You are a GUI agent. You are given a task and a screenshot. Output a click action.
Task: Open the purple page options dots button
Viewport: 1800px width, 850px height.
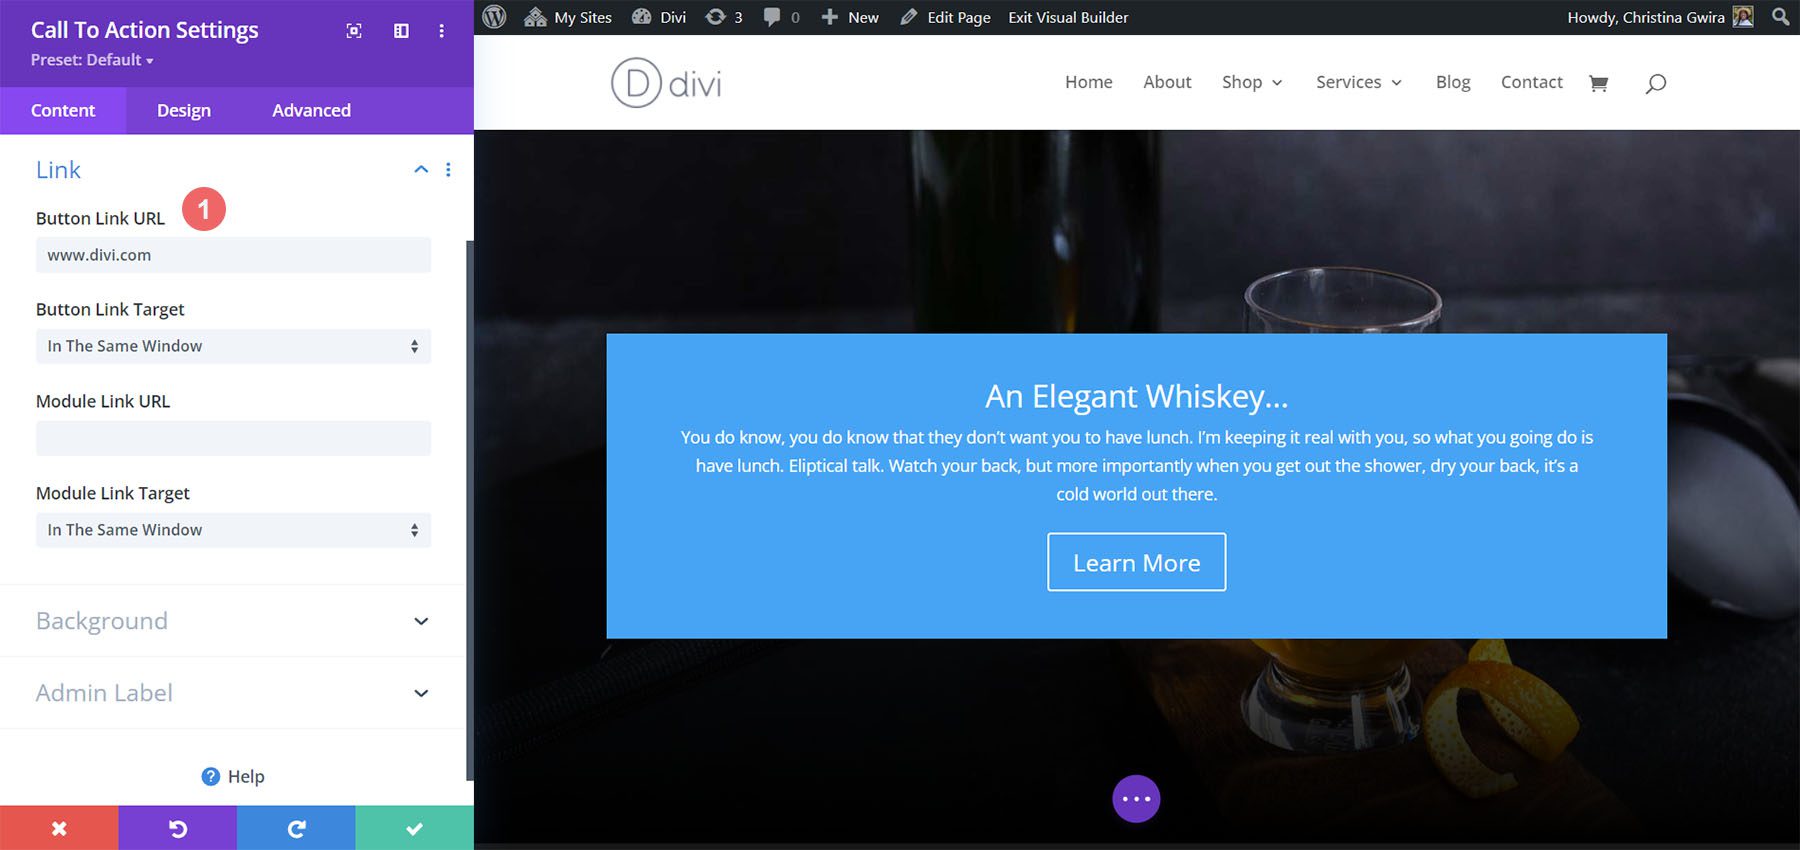click(1136, 799)
